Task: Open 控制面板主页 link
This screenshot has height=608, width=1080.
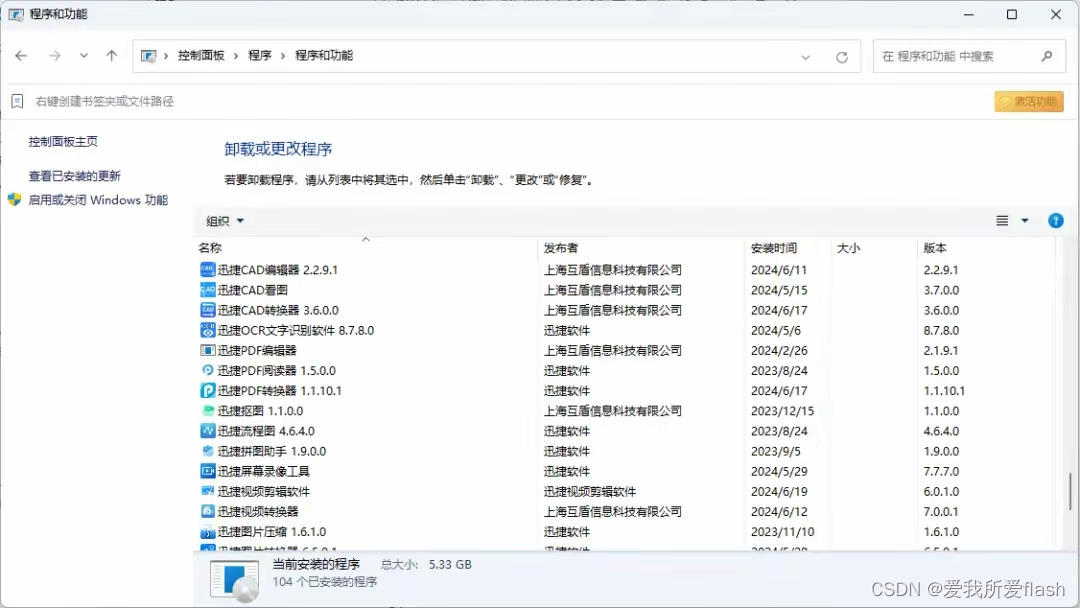Action: click(x=63, y=142)
